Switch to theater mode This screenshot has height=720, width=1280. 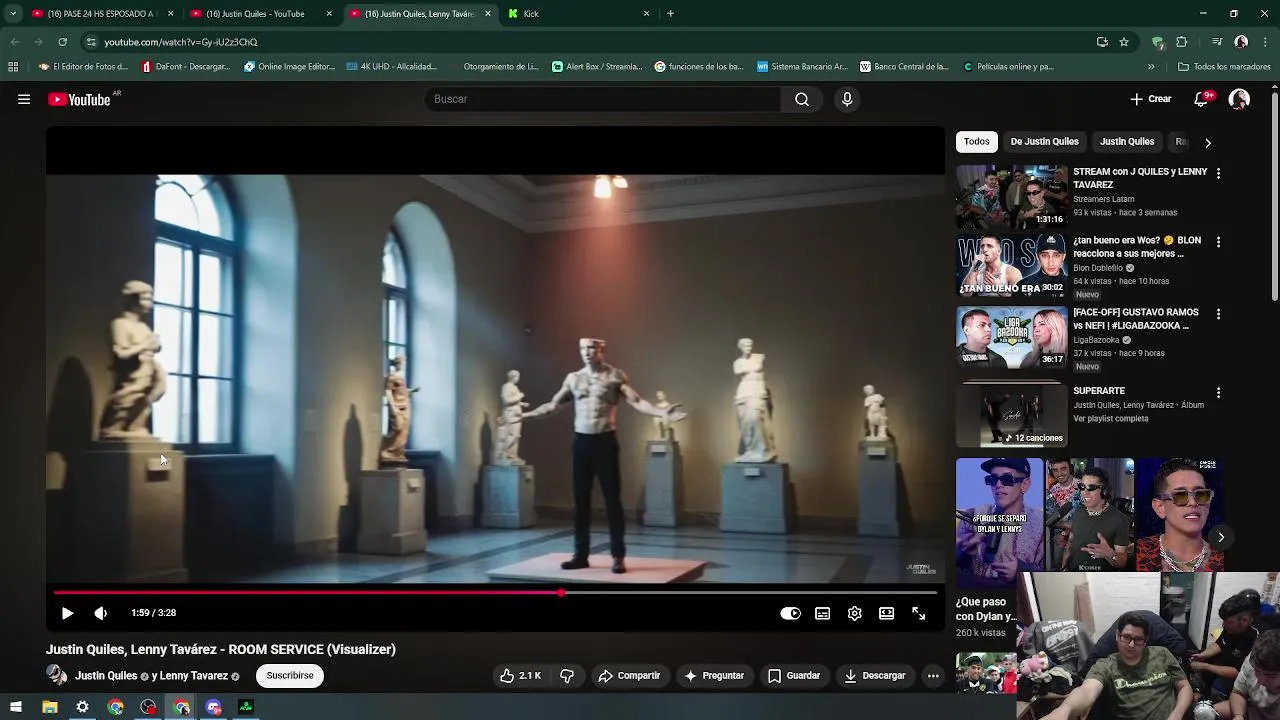pyautogui.click(x=886, y=613)
